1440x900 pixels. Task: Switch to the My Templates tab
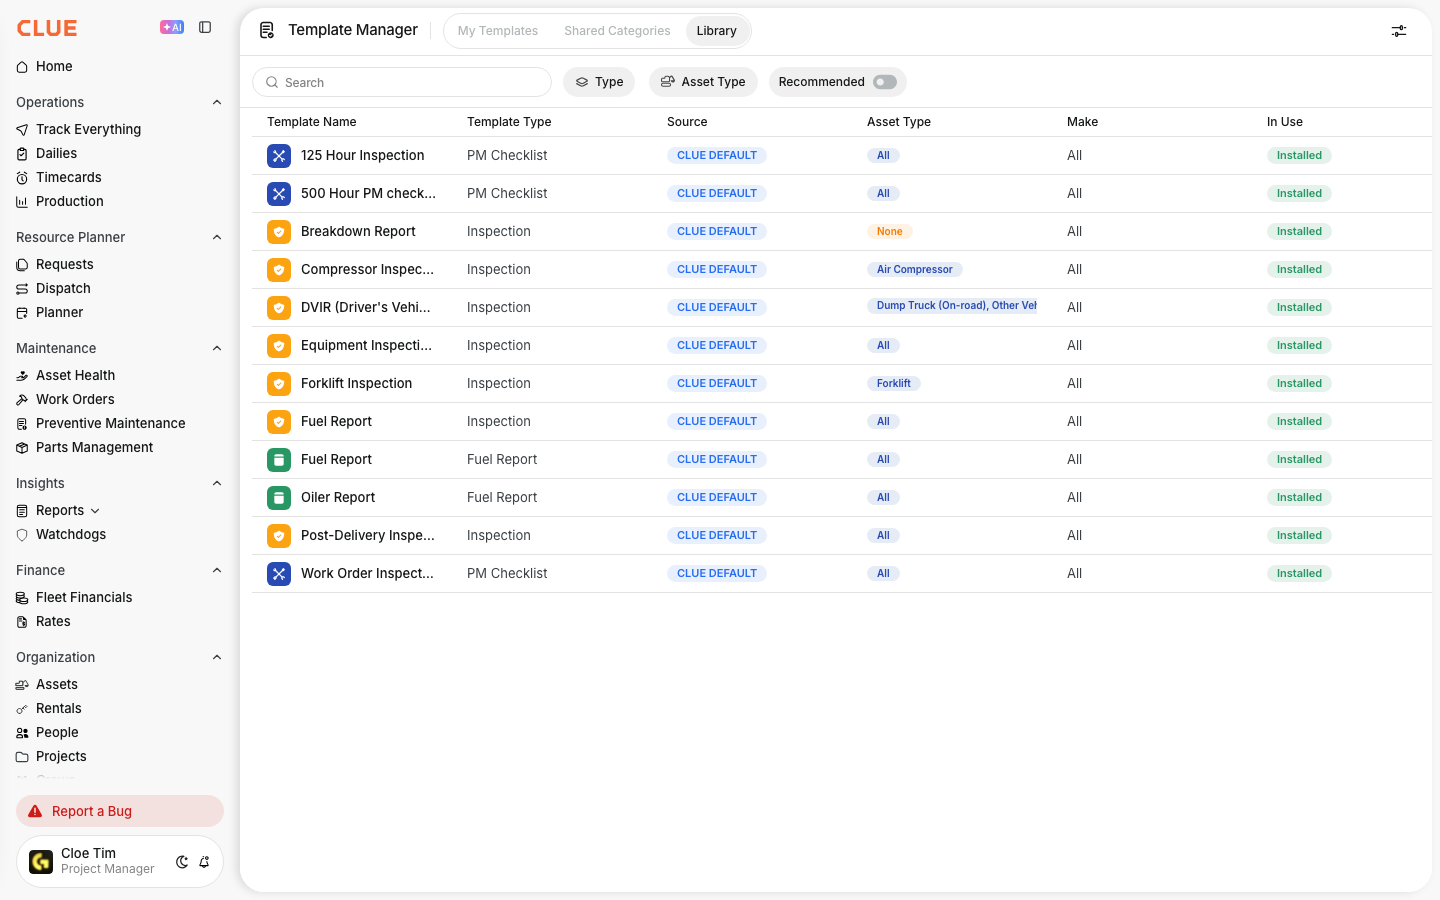coord(498,31)
